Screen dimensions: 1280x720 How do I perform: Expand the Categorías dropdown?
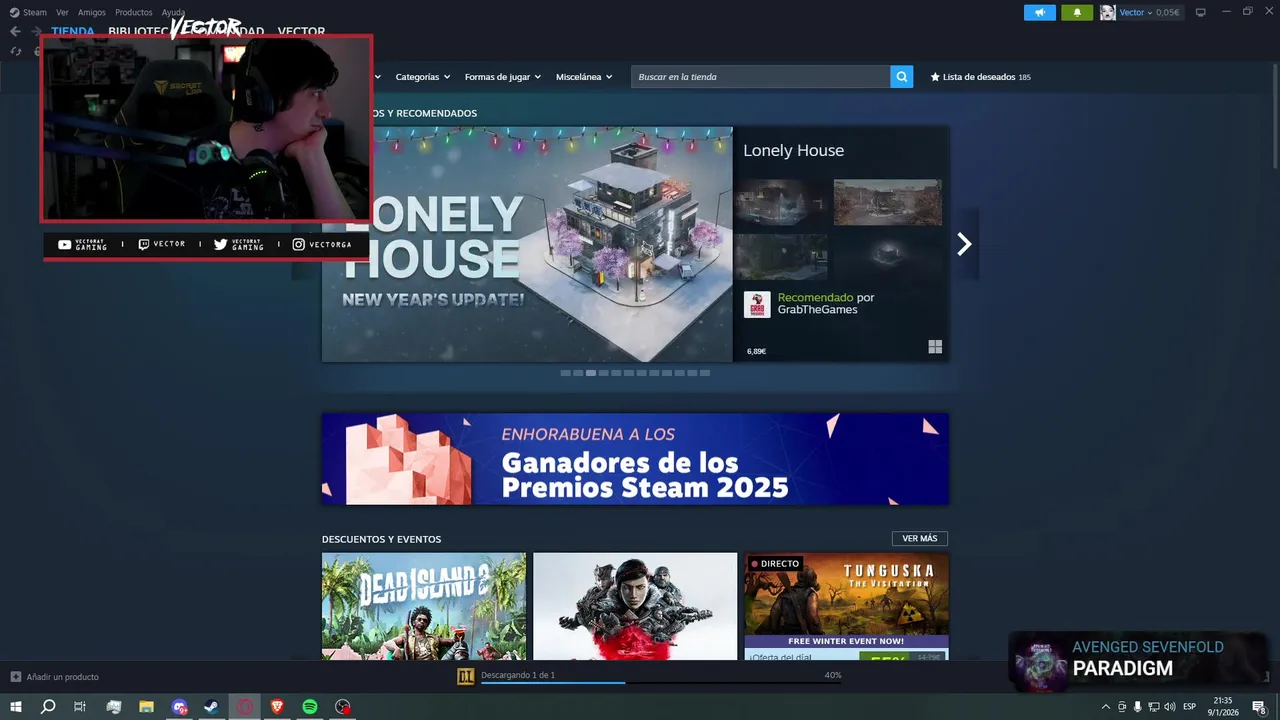tap(422, 77)
